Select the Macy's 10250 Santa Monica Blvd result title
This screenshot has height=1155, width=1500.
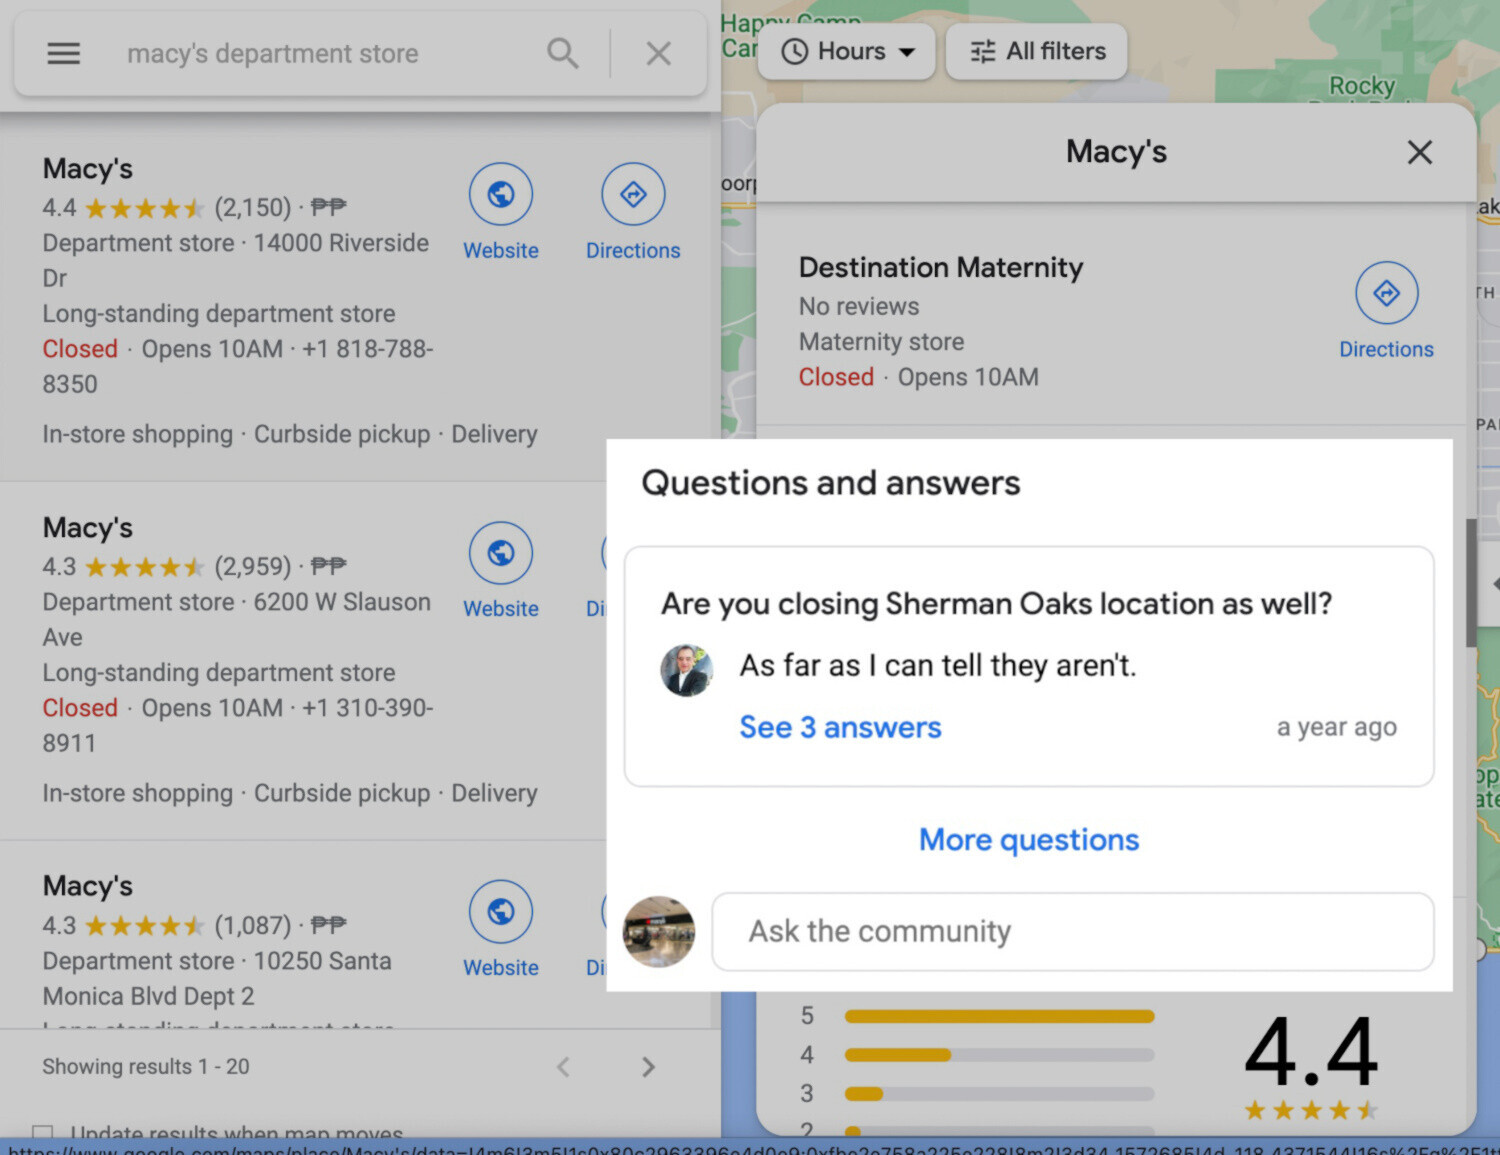[88, 885]
